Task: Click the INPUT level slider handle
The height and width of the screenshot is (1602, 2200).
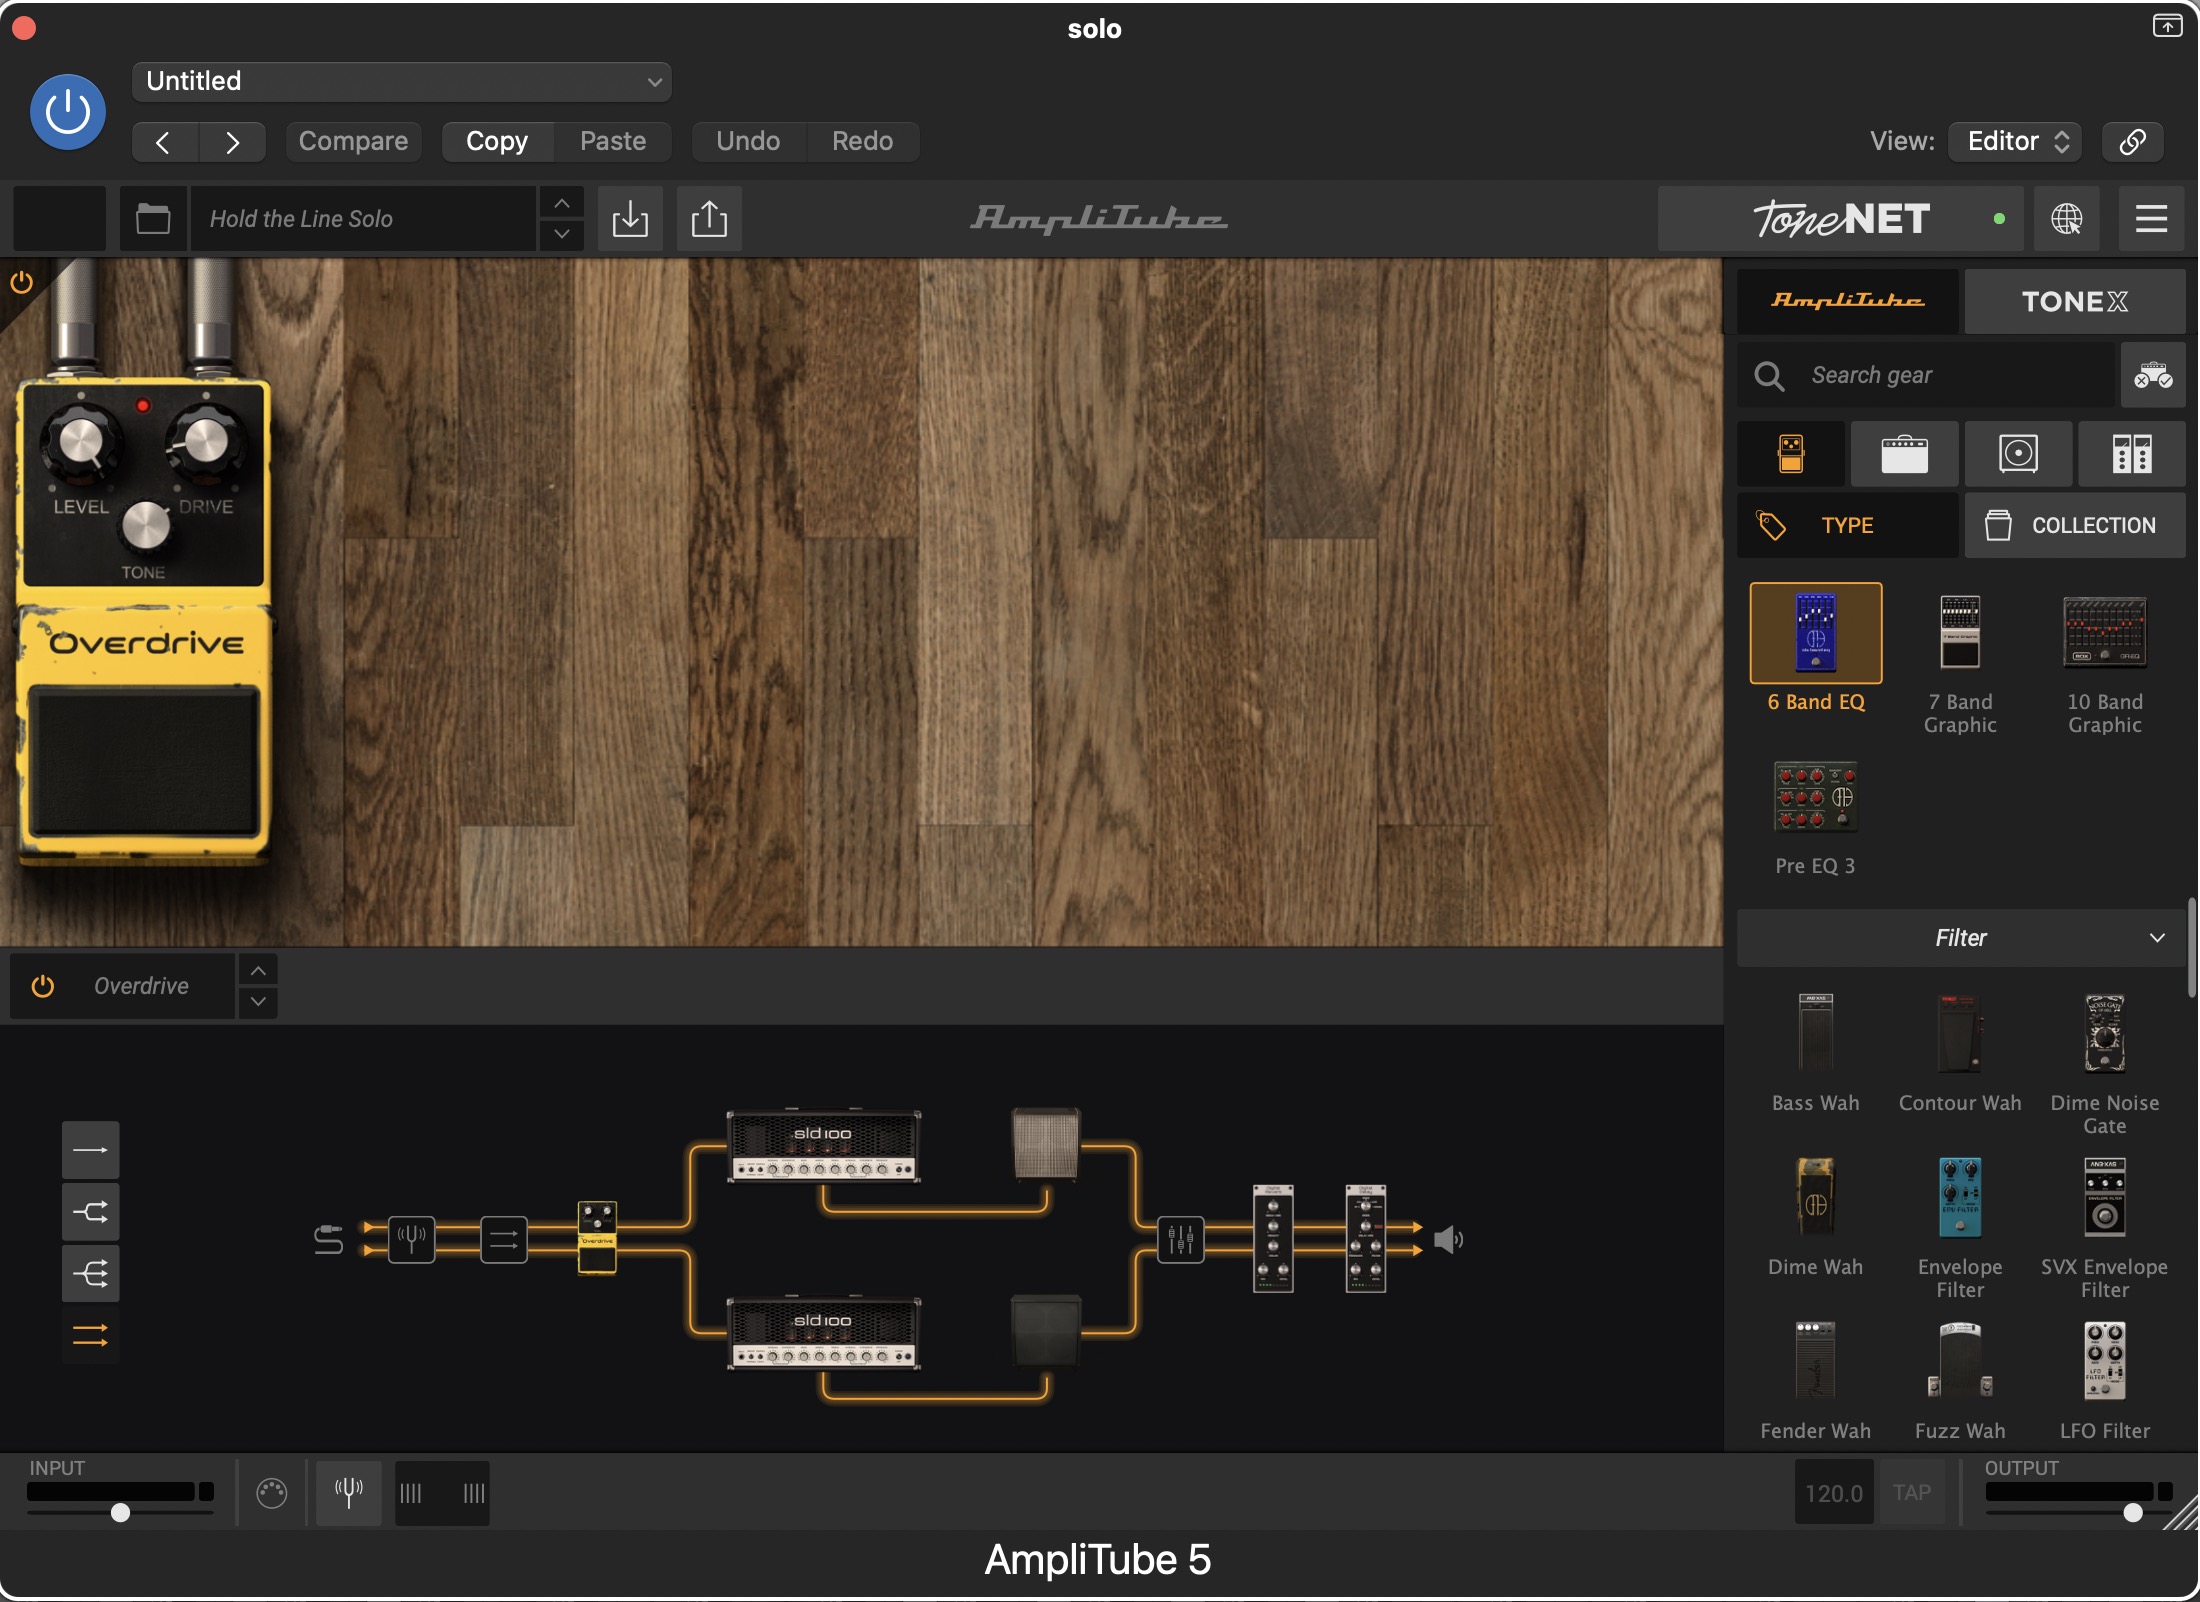Action: [120, 1512]
